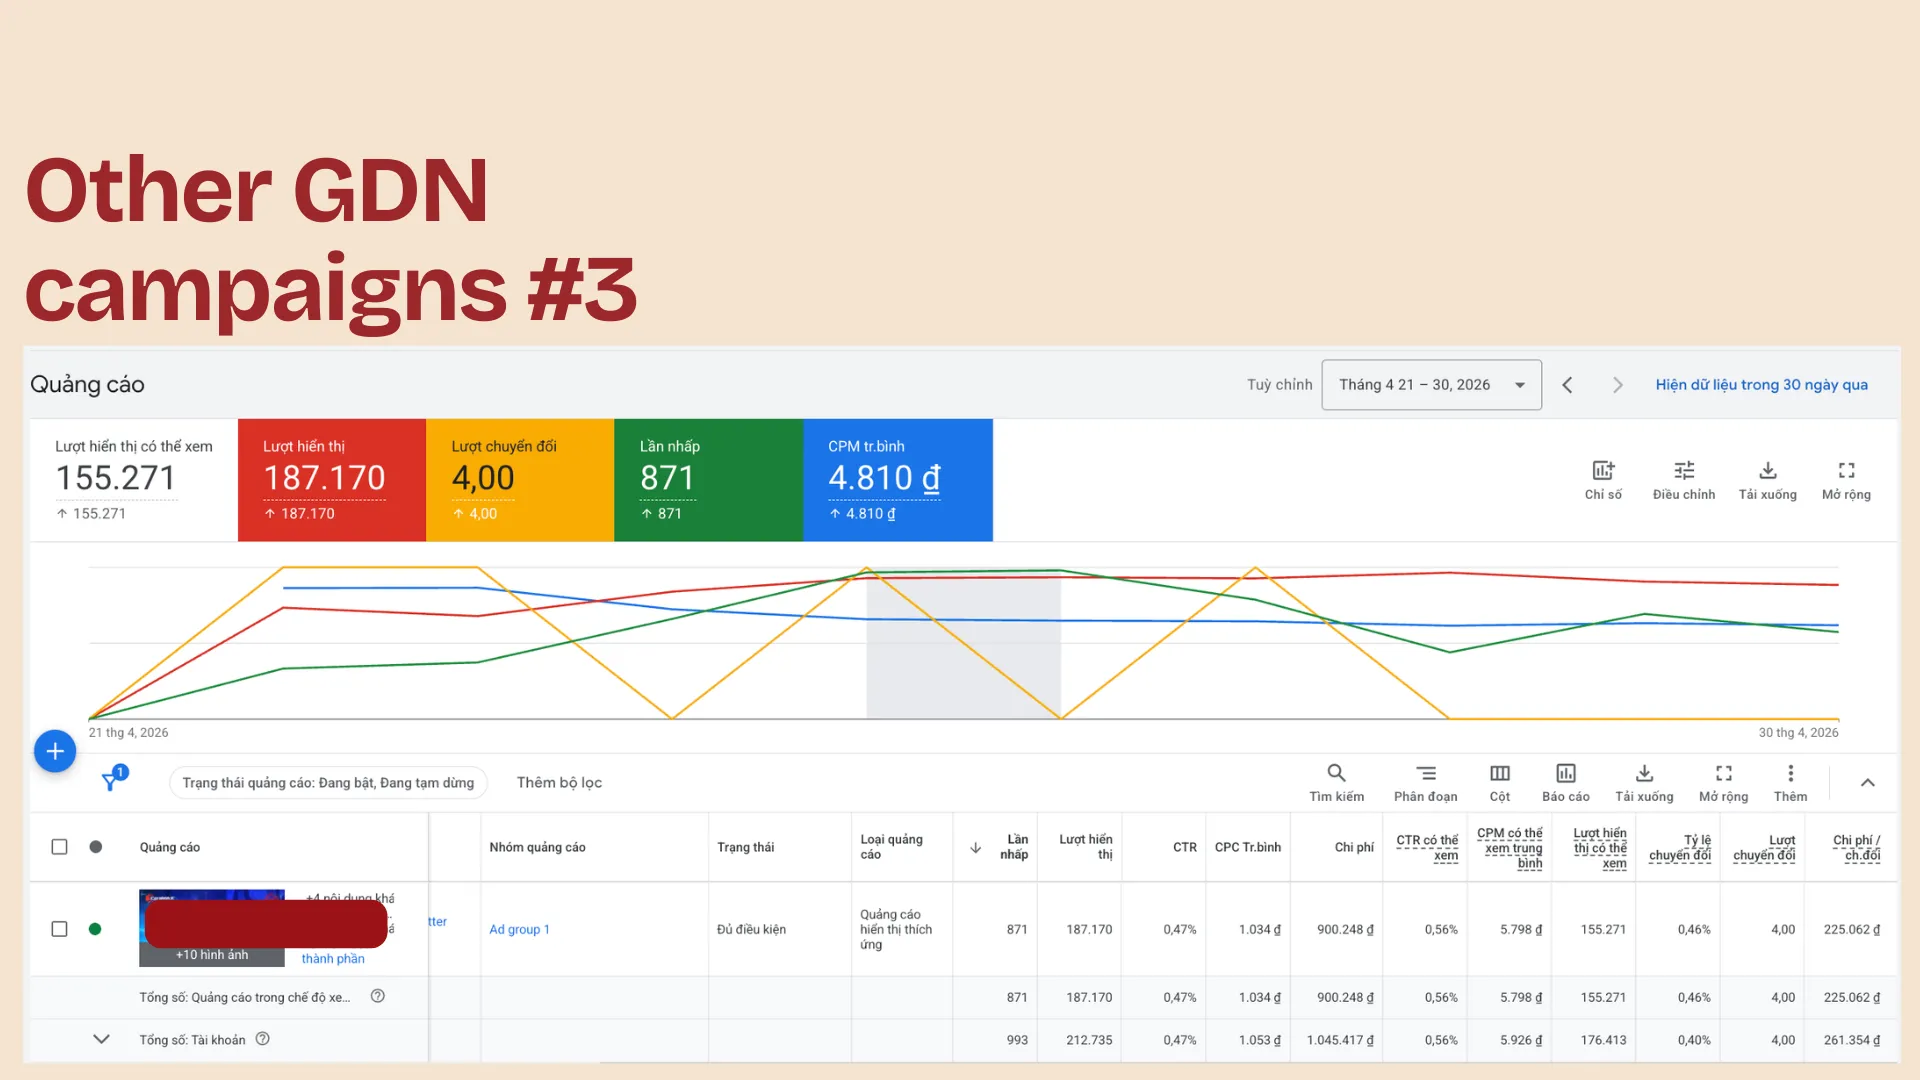Sort by CTR có thể xem column header

(x=1427, y=848)
